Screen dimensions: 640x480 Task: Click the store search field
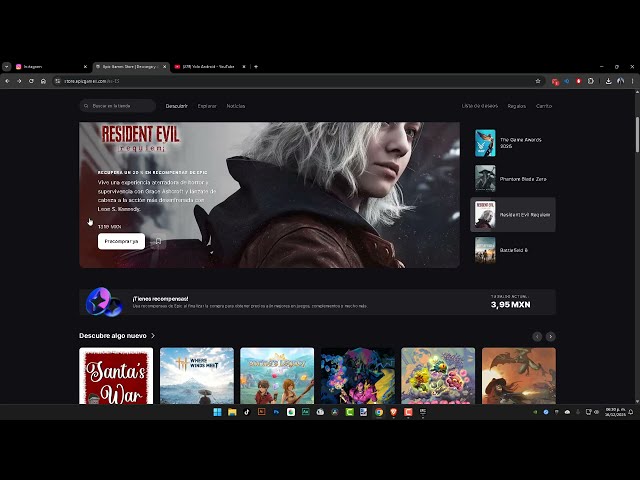pyautogui.click(x=118, y=106)
